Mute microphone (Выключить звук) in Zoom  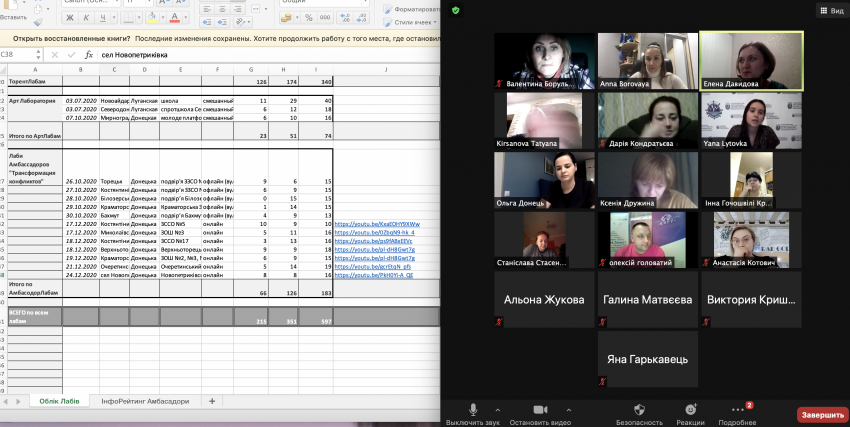tap(473, 415)
